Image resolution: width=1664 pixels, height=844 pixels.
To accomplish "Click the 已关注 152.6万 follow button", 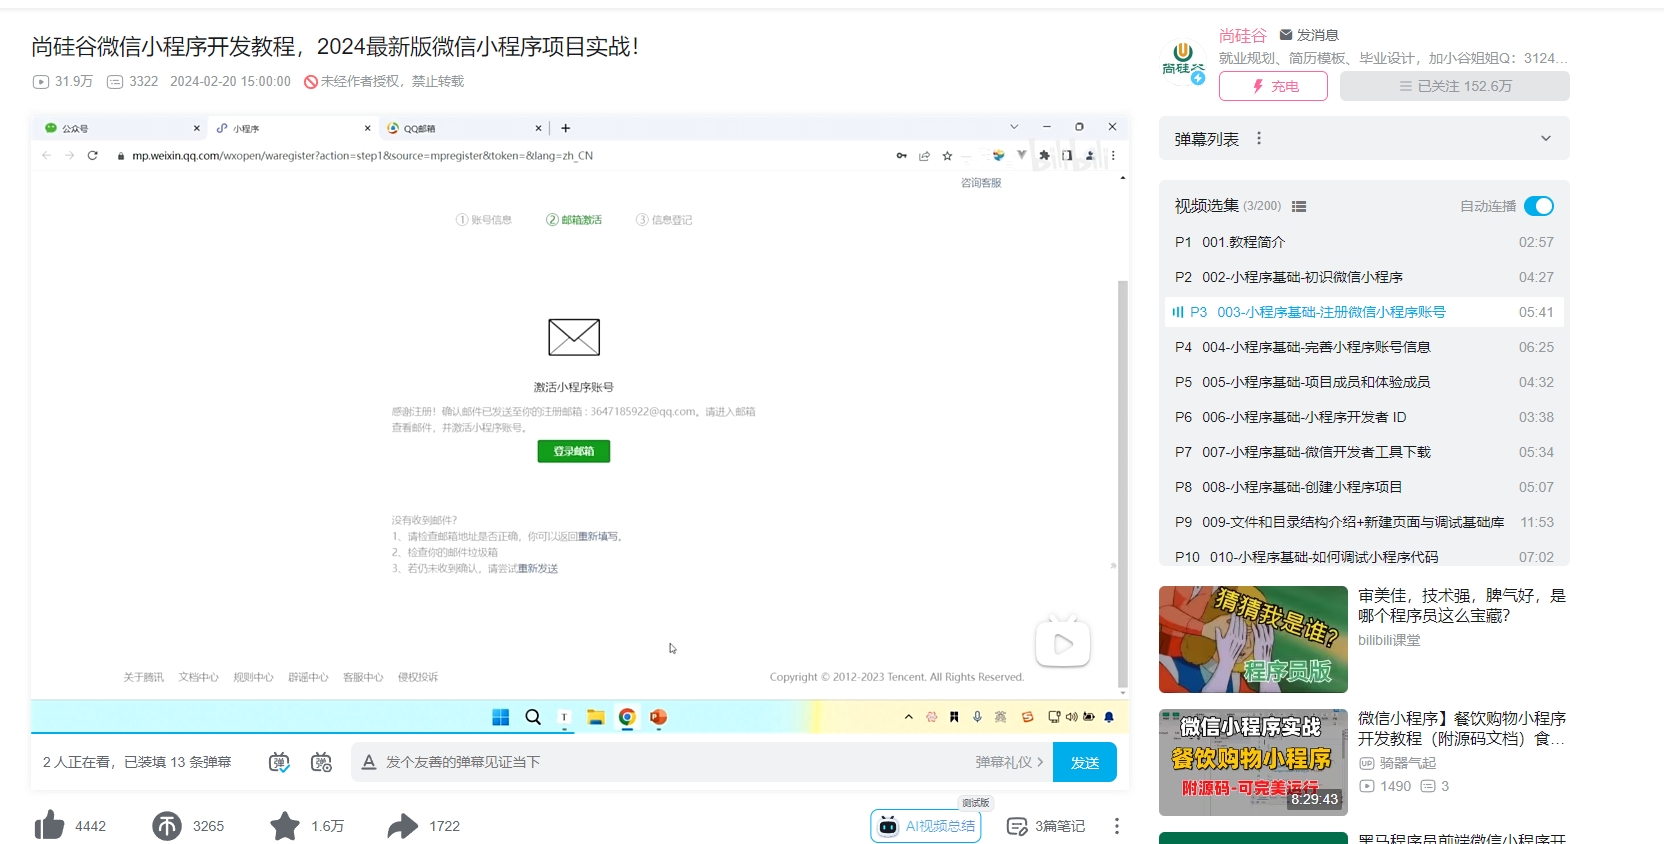I will pos(1455,86).
